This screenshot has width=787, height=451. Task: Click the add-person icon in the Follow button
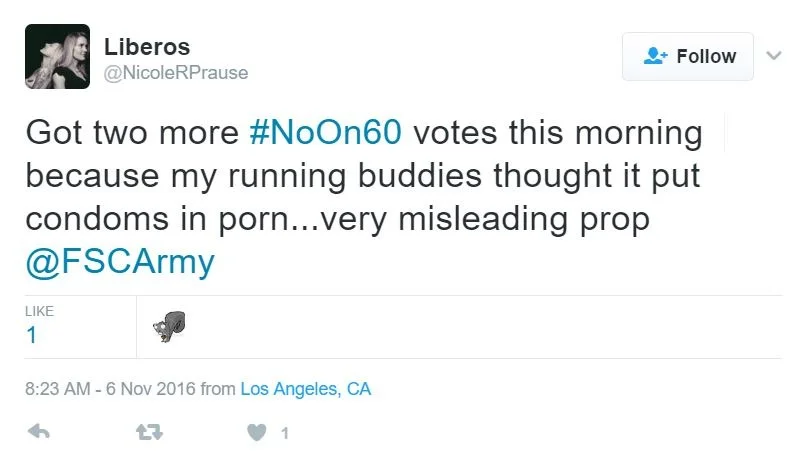655,56
